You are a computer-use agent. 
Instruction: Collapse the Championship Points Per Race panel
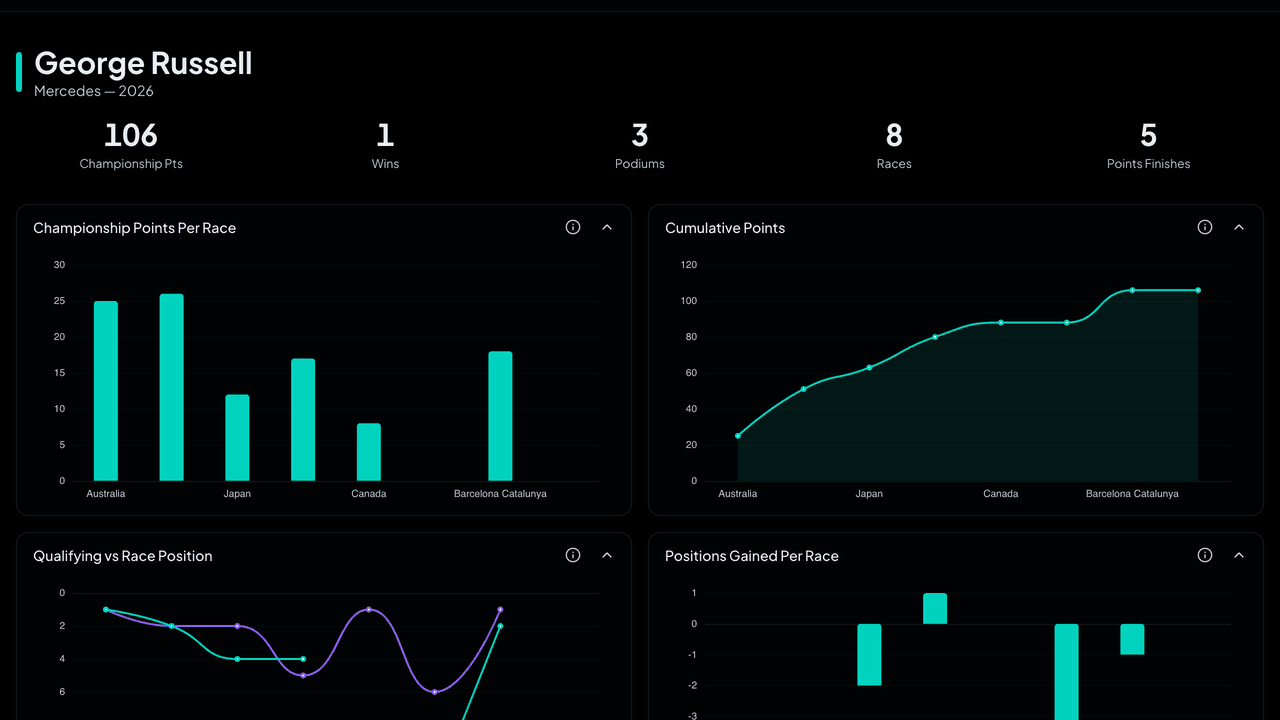[607, 227]
